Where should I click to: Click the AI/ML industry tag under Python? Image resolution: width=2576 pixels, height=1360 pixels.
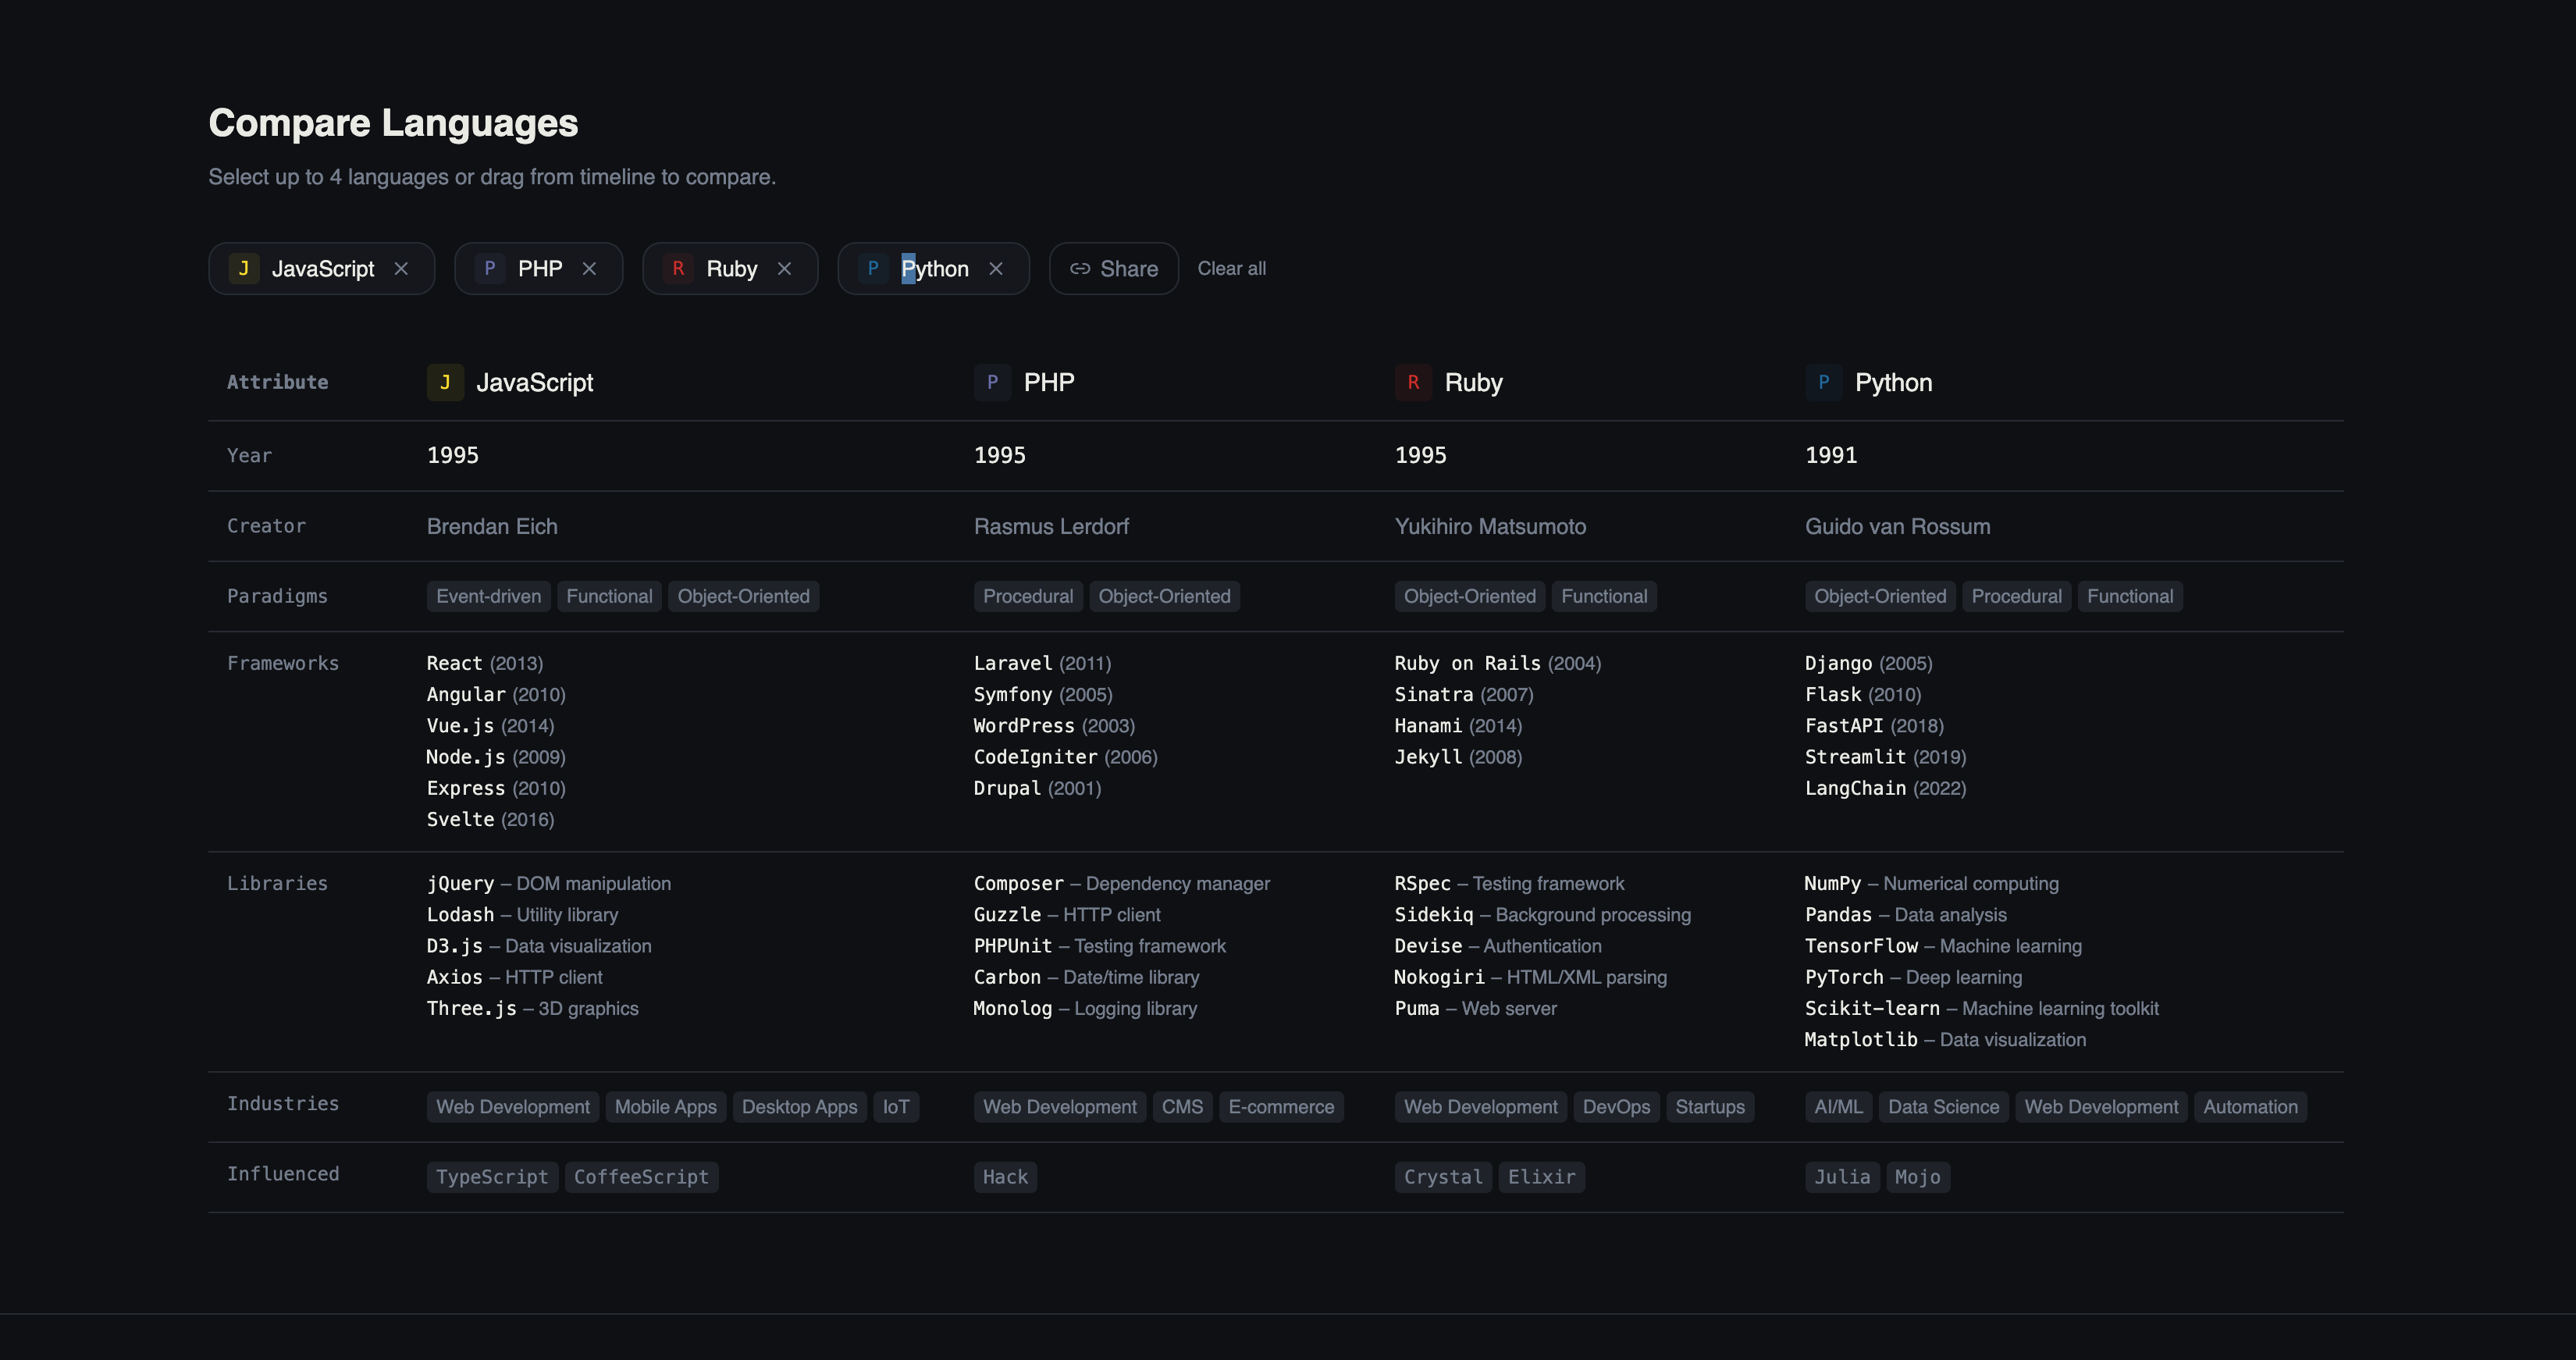tap(1838, 1106)
